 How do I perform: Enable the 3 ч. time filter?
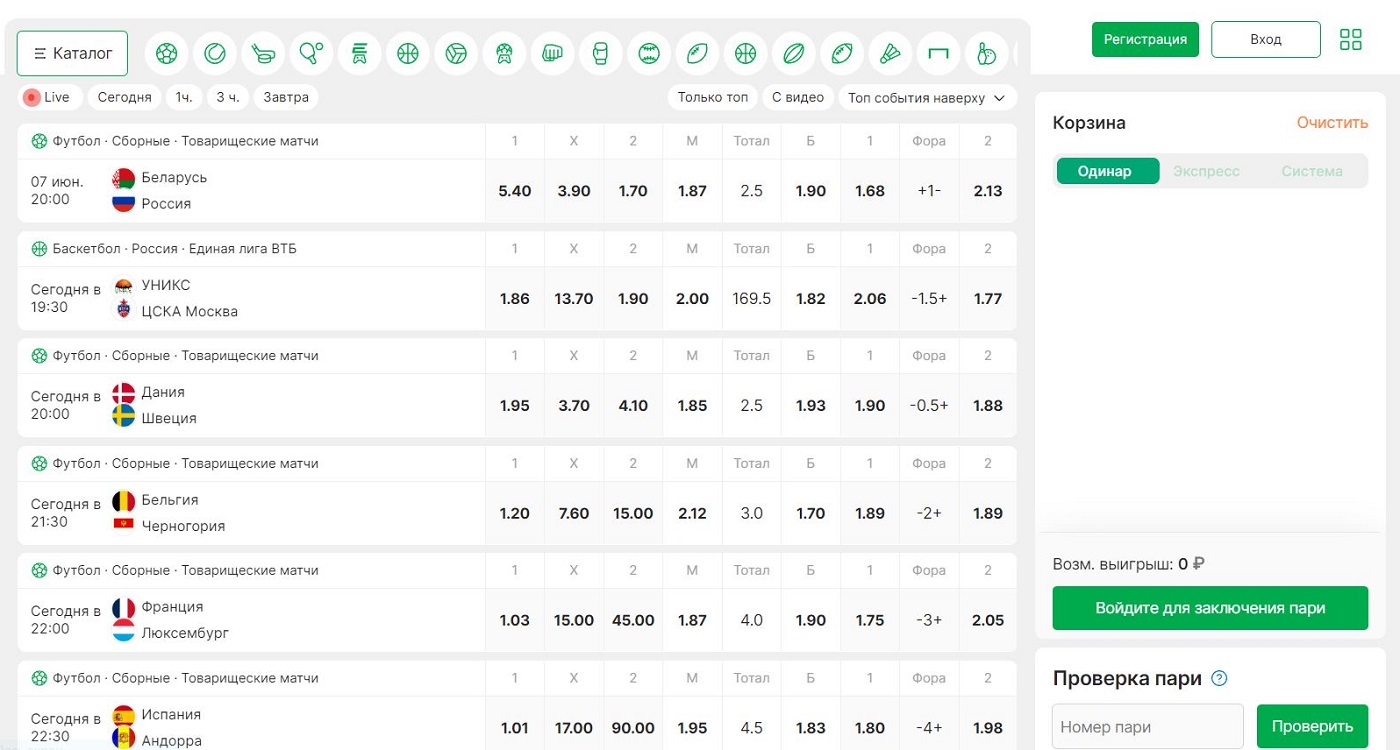click(x=227, y=97)
